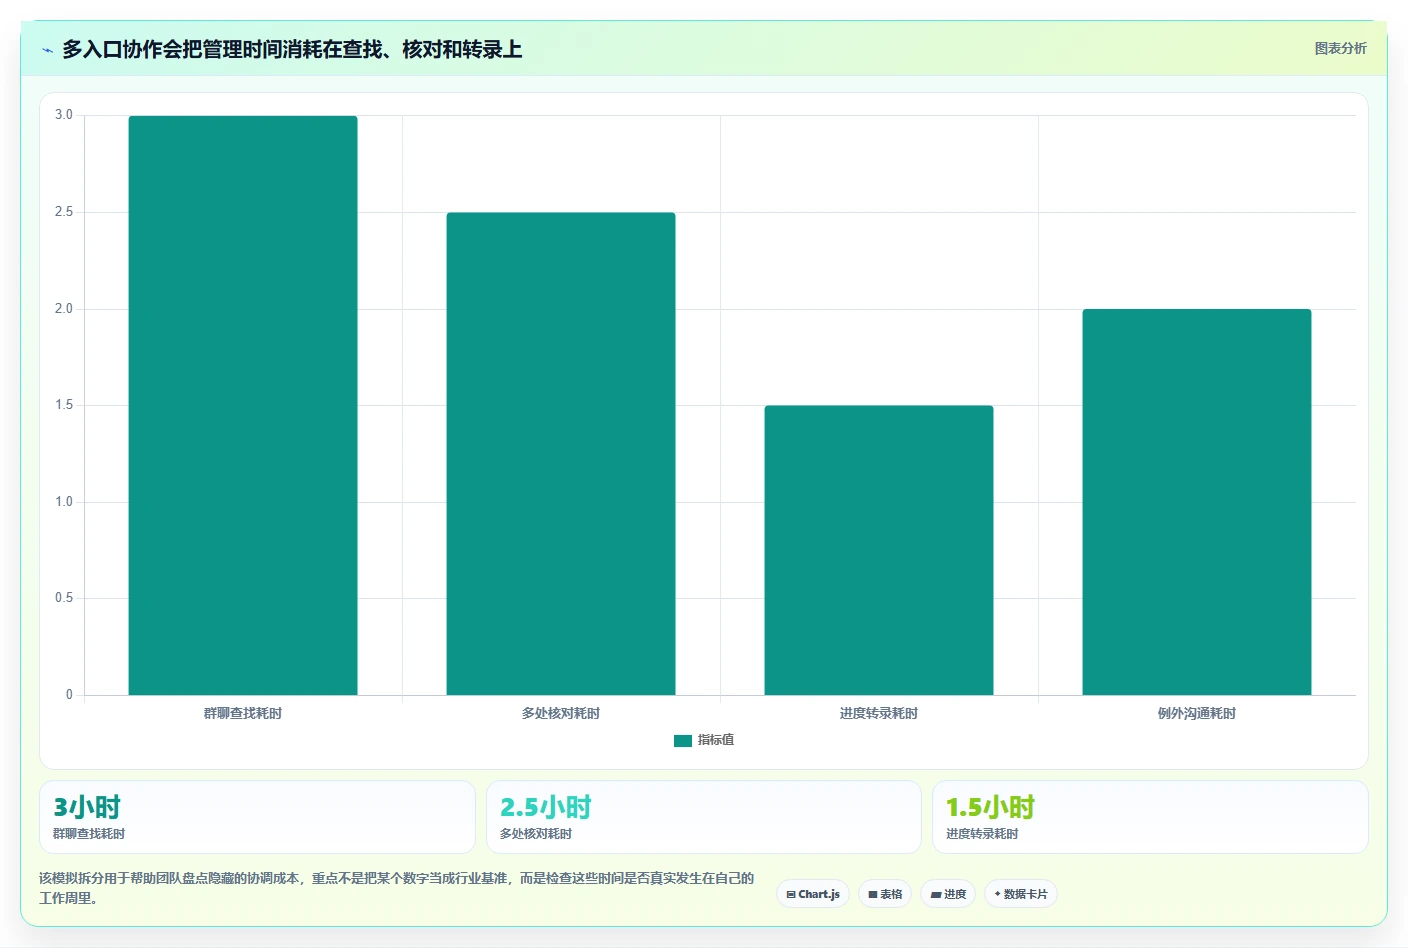Viewport: 1408px width, 948px height.
Task: Click the 例外沟通耗时 bar in chart
Action: pyautogui.click(x=1197, y=502)
